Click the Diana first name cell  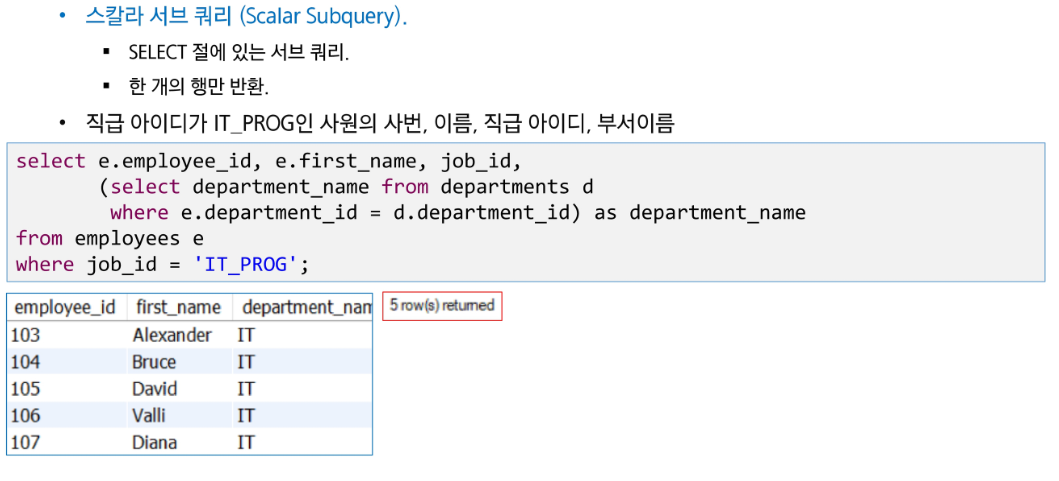coord(181,442)
